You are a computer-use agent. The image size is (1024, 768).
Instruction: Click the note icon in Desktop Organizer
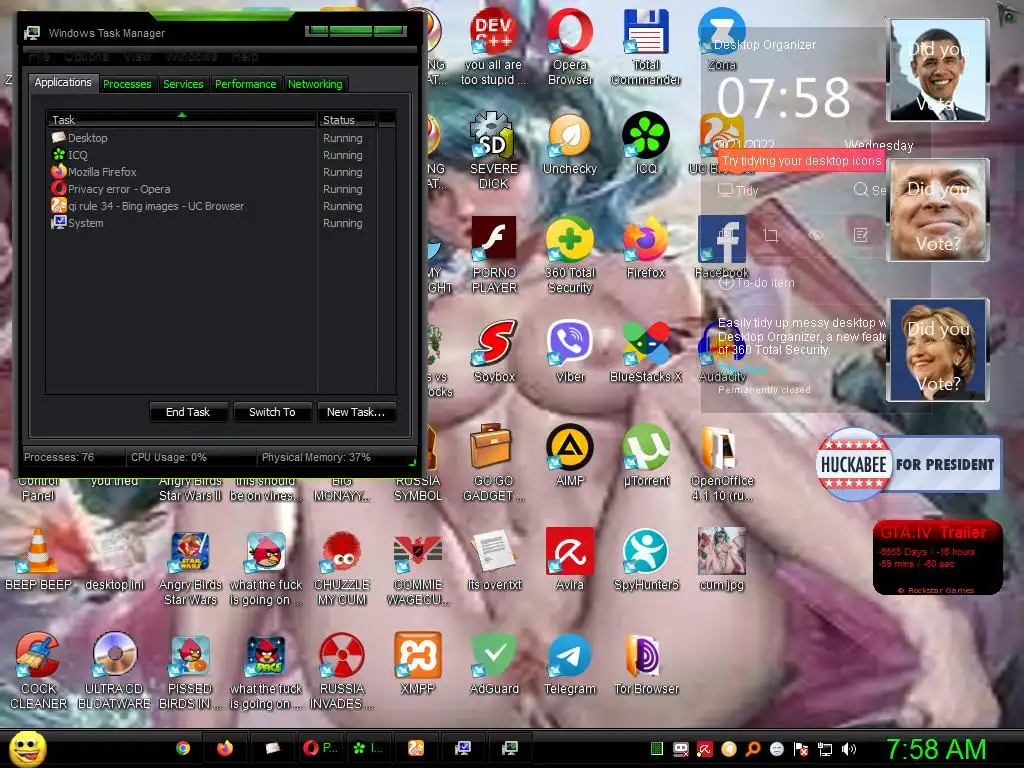(x=861, y=235)
